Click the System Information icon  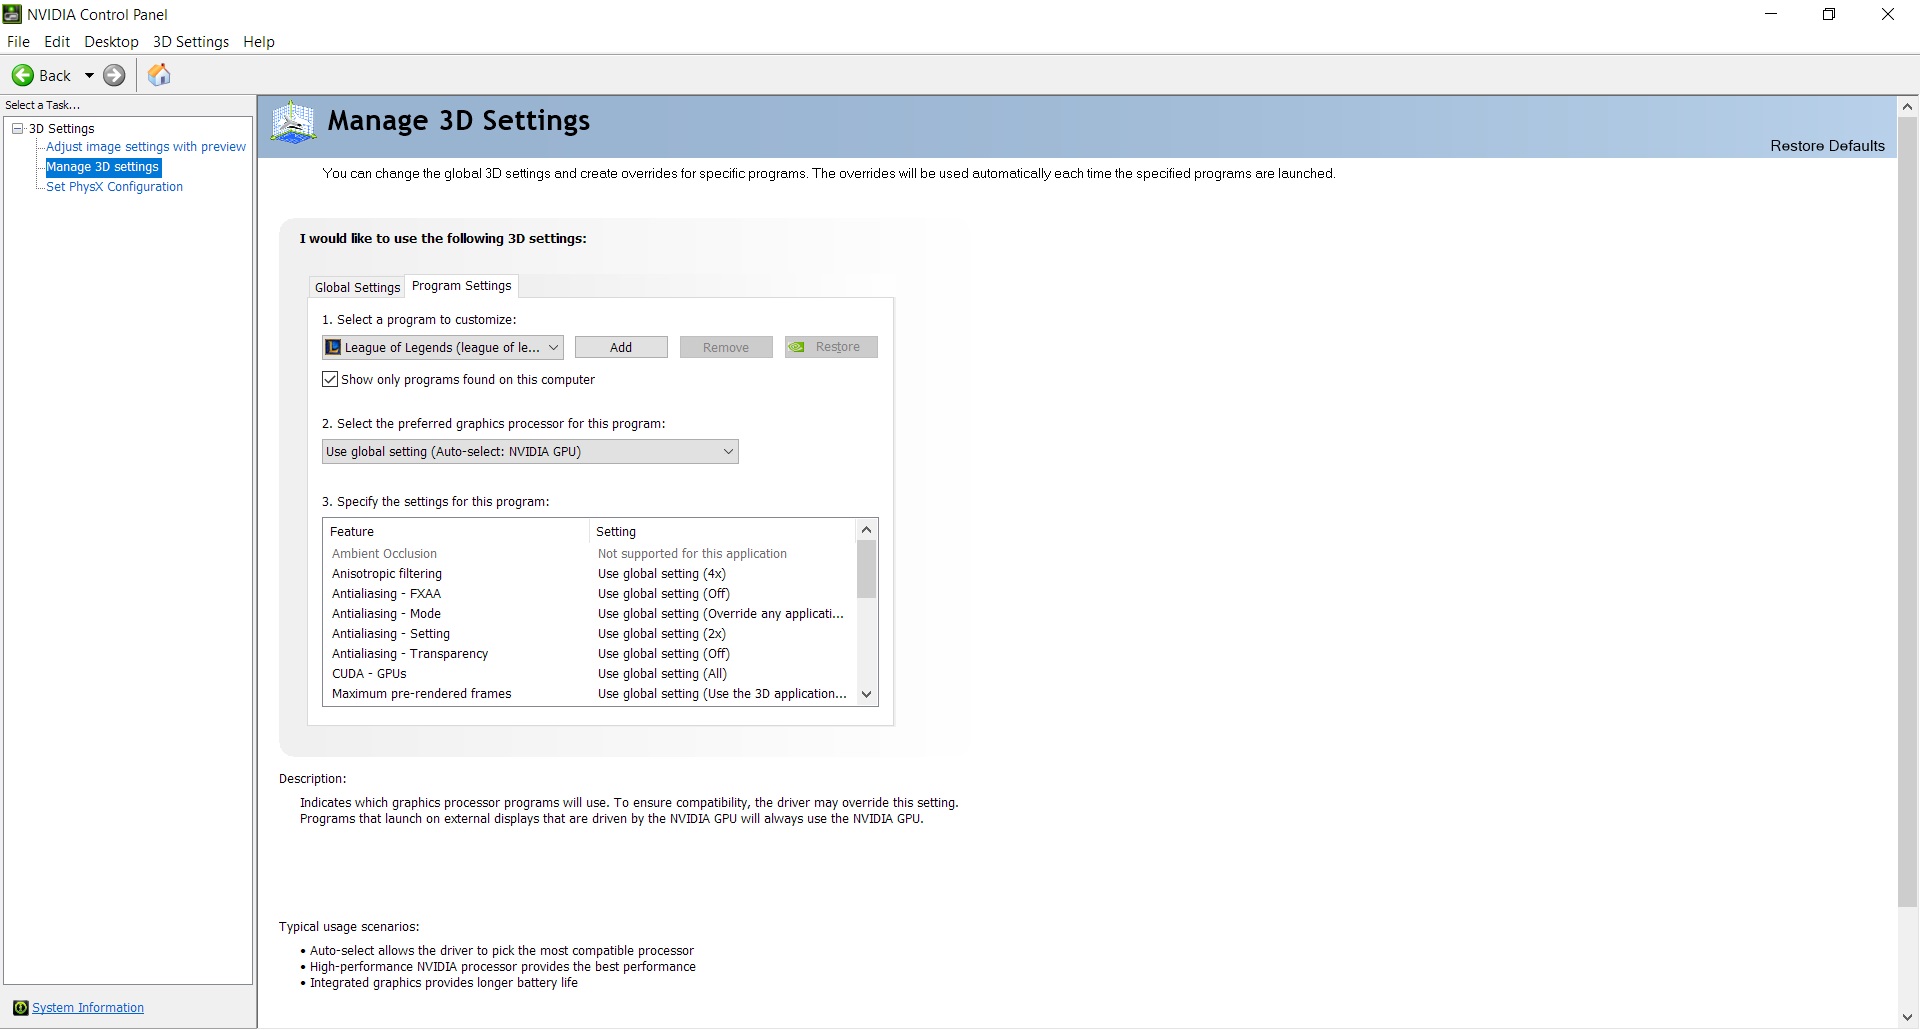pos(20,1008)
